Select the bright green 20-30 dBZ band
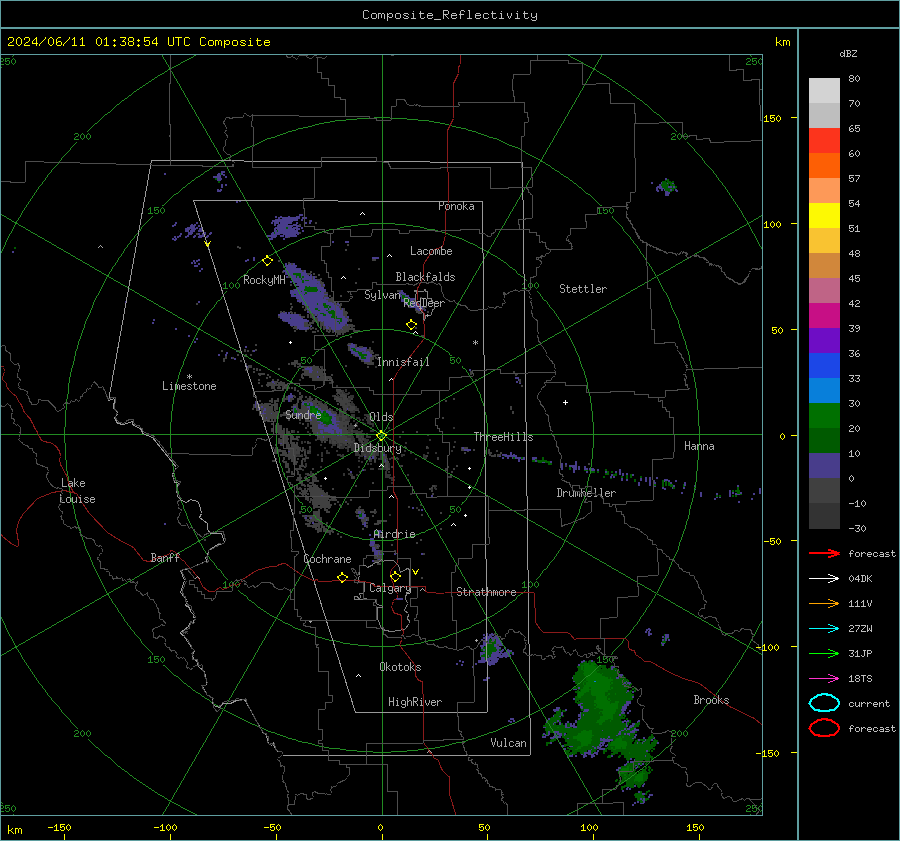This screenshot has width=900, height=841. (824, 416)
